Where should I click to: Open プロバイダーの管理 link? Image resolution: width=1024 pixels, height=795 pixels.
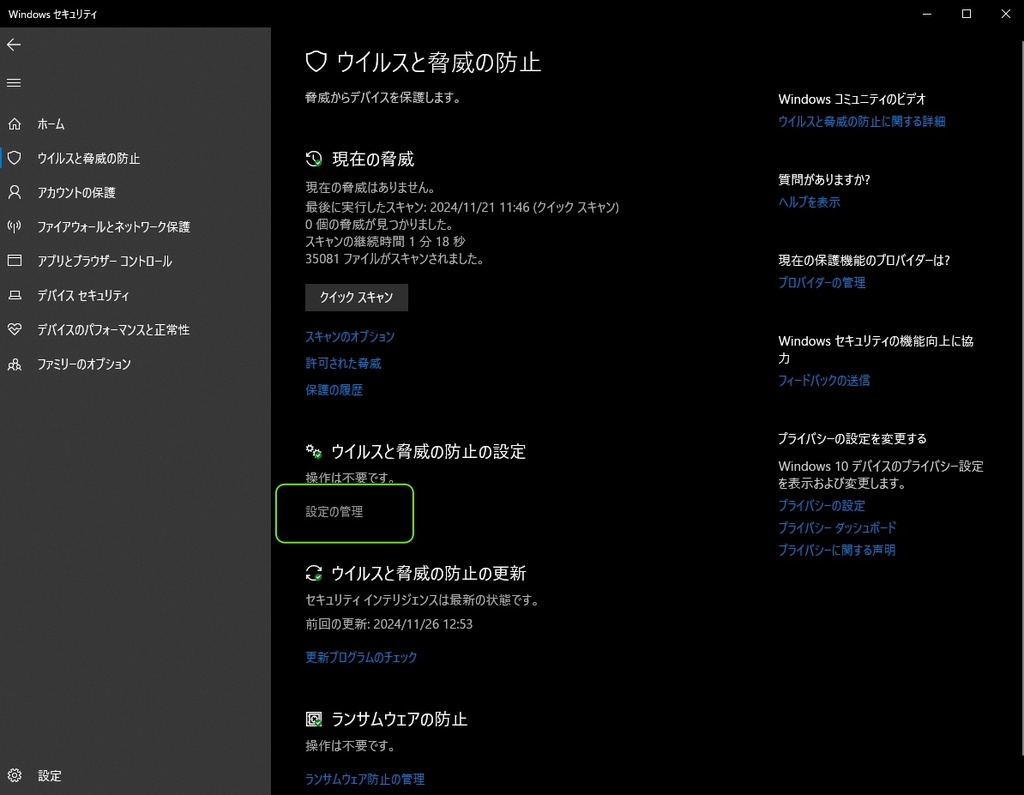tap(822, 282)
